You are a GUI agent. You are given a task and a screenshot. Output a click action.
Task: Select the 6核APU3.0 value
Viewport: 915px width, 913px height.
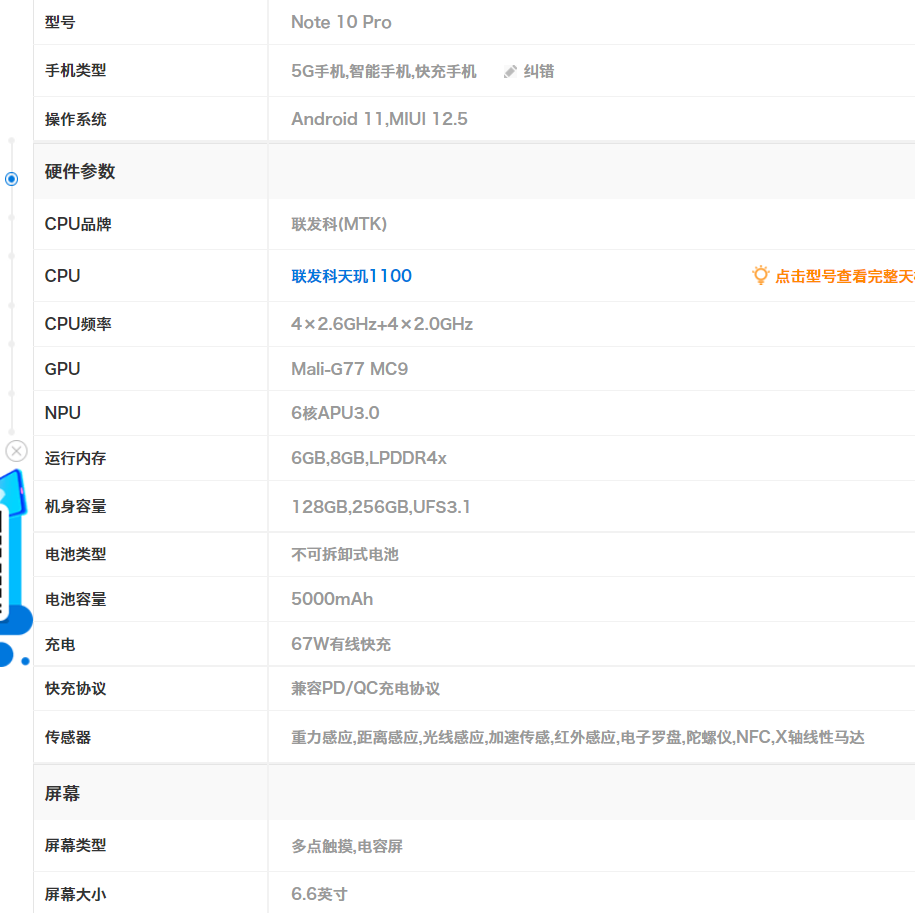[335, 413]
